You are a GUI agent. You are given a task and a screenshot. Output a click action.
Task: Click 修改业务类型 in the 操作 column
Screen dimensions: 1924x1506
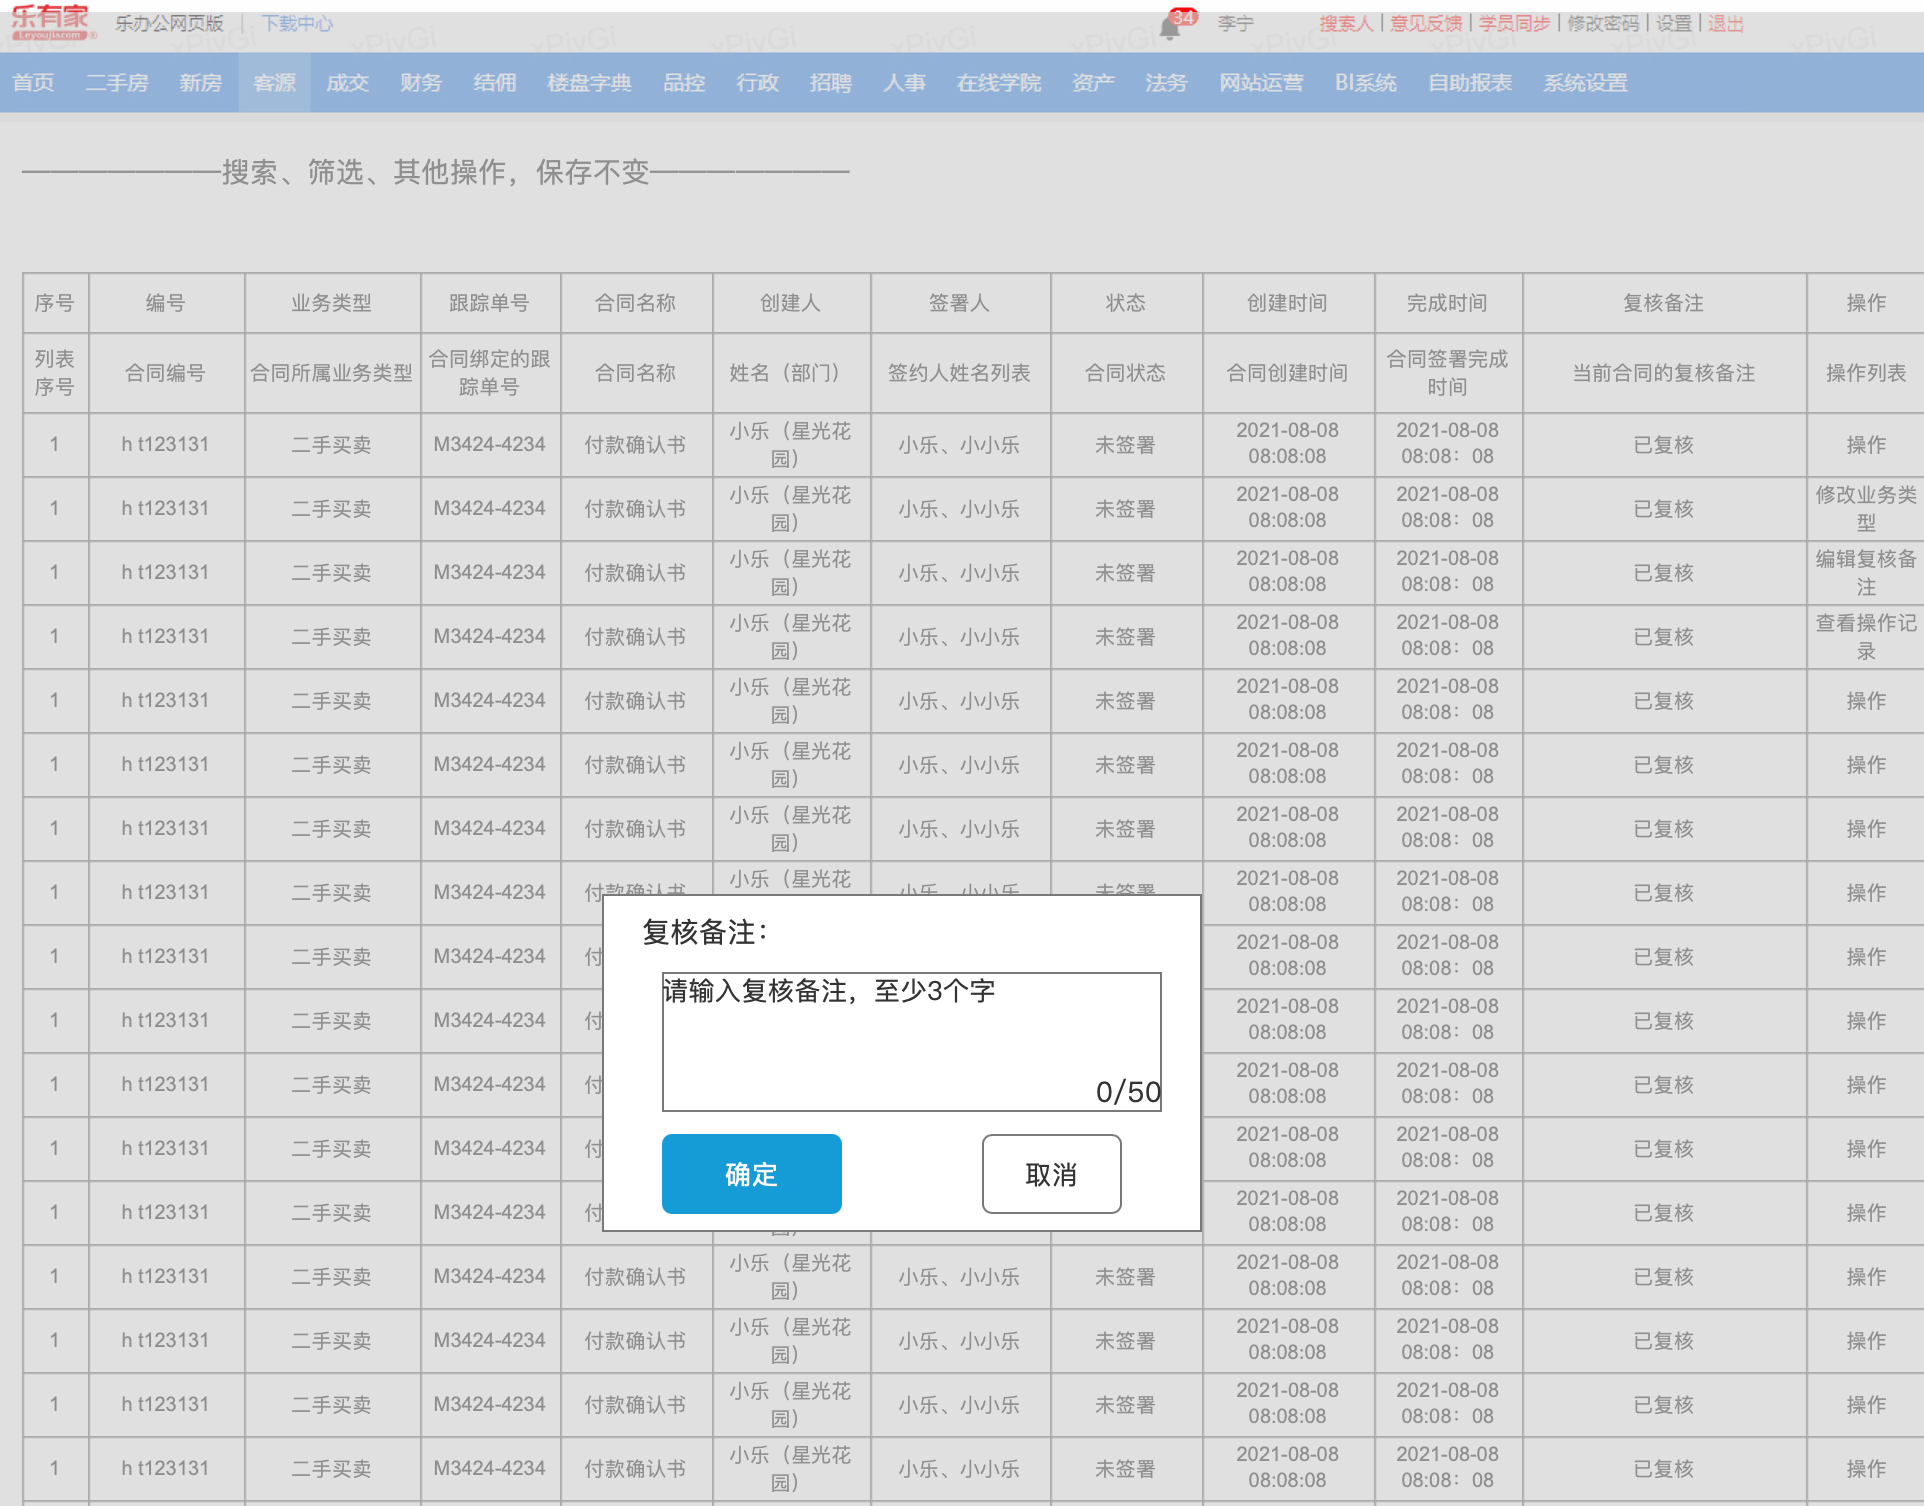pyautogui.click(x=1865, y=508)
